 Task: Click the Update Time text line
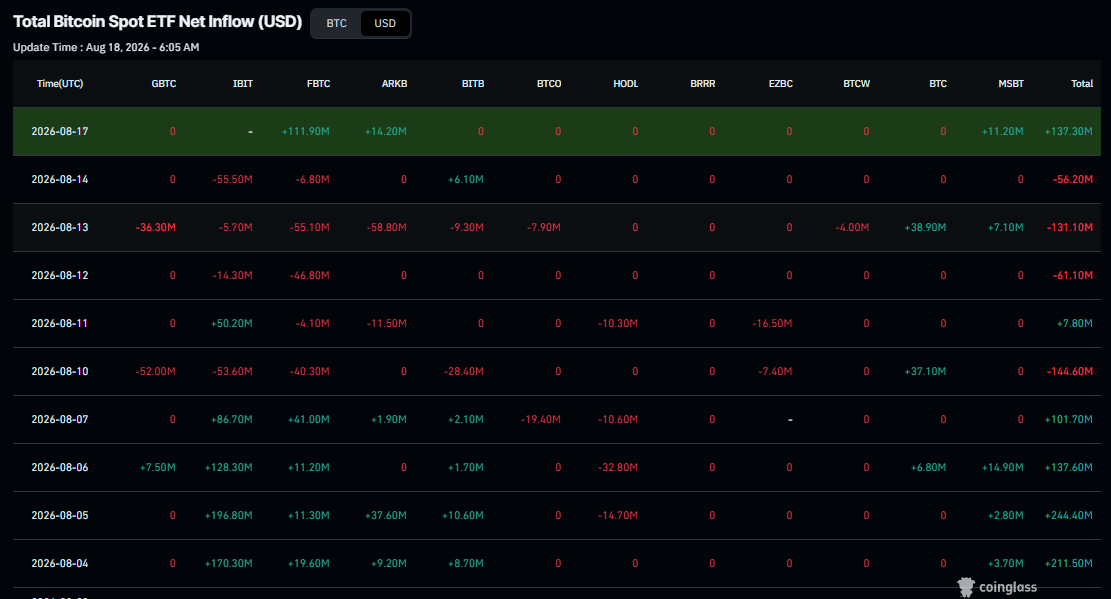[106, 47]
